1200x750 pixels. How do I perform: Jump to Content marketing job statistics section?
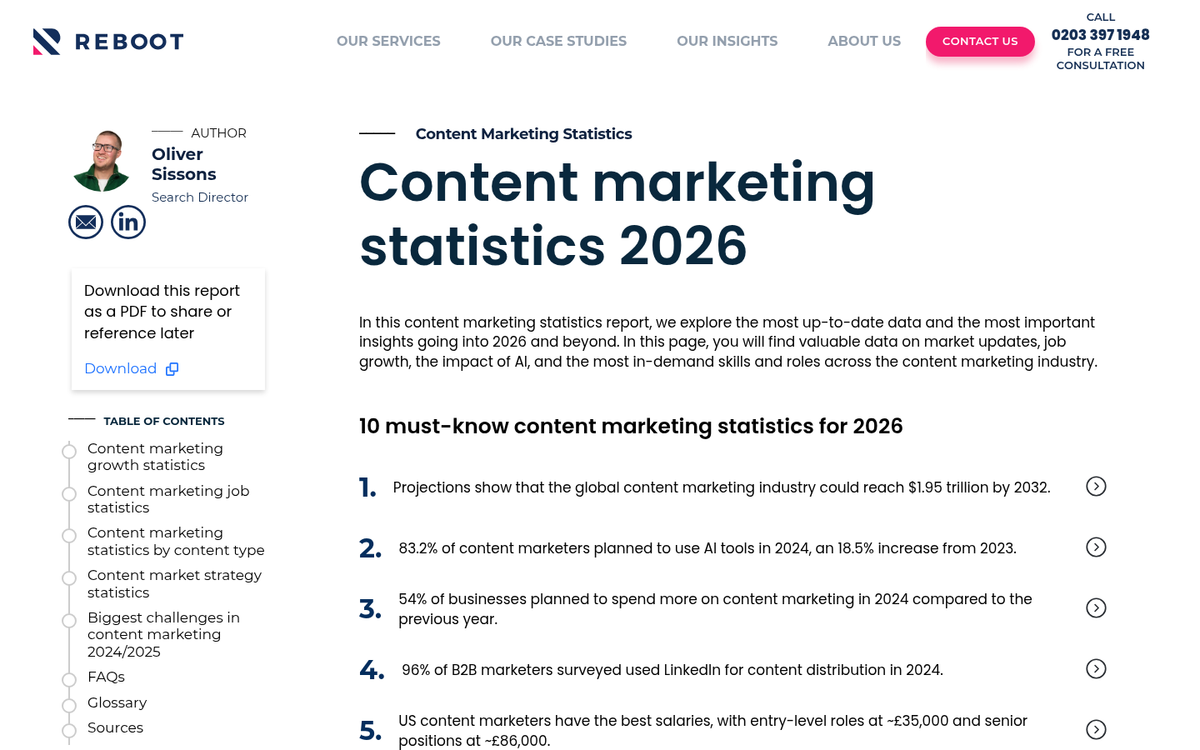(x=168, y=499)
